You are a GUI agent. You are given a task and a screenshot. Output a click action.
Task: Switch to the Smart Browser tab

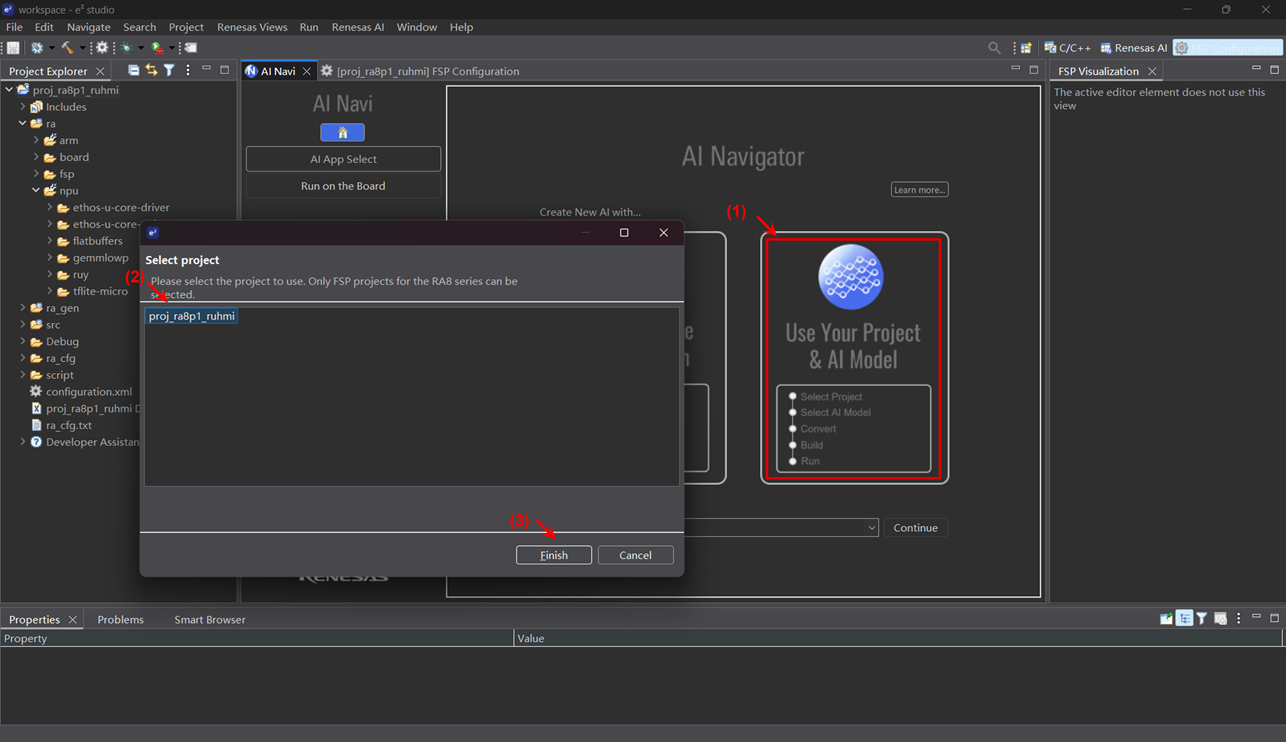click(x=210, y=620)
